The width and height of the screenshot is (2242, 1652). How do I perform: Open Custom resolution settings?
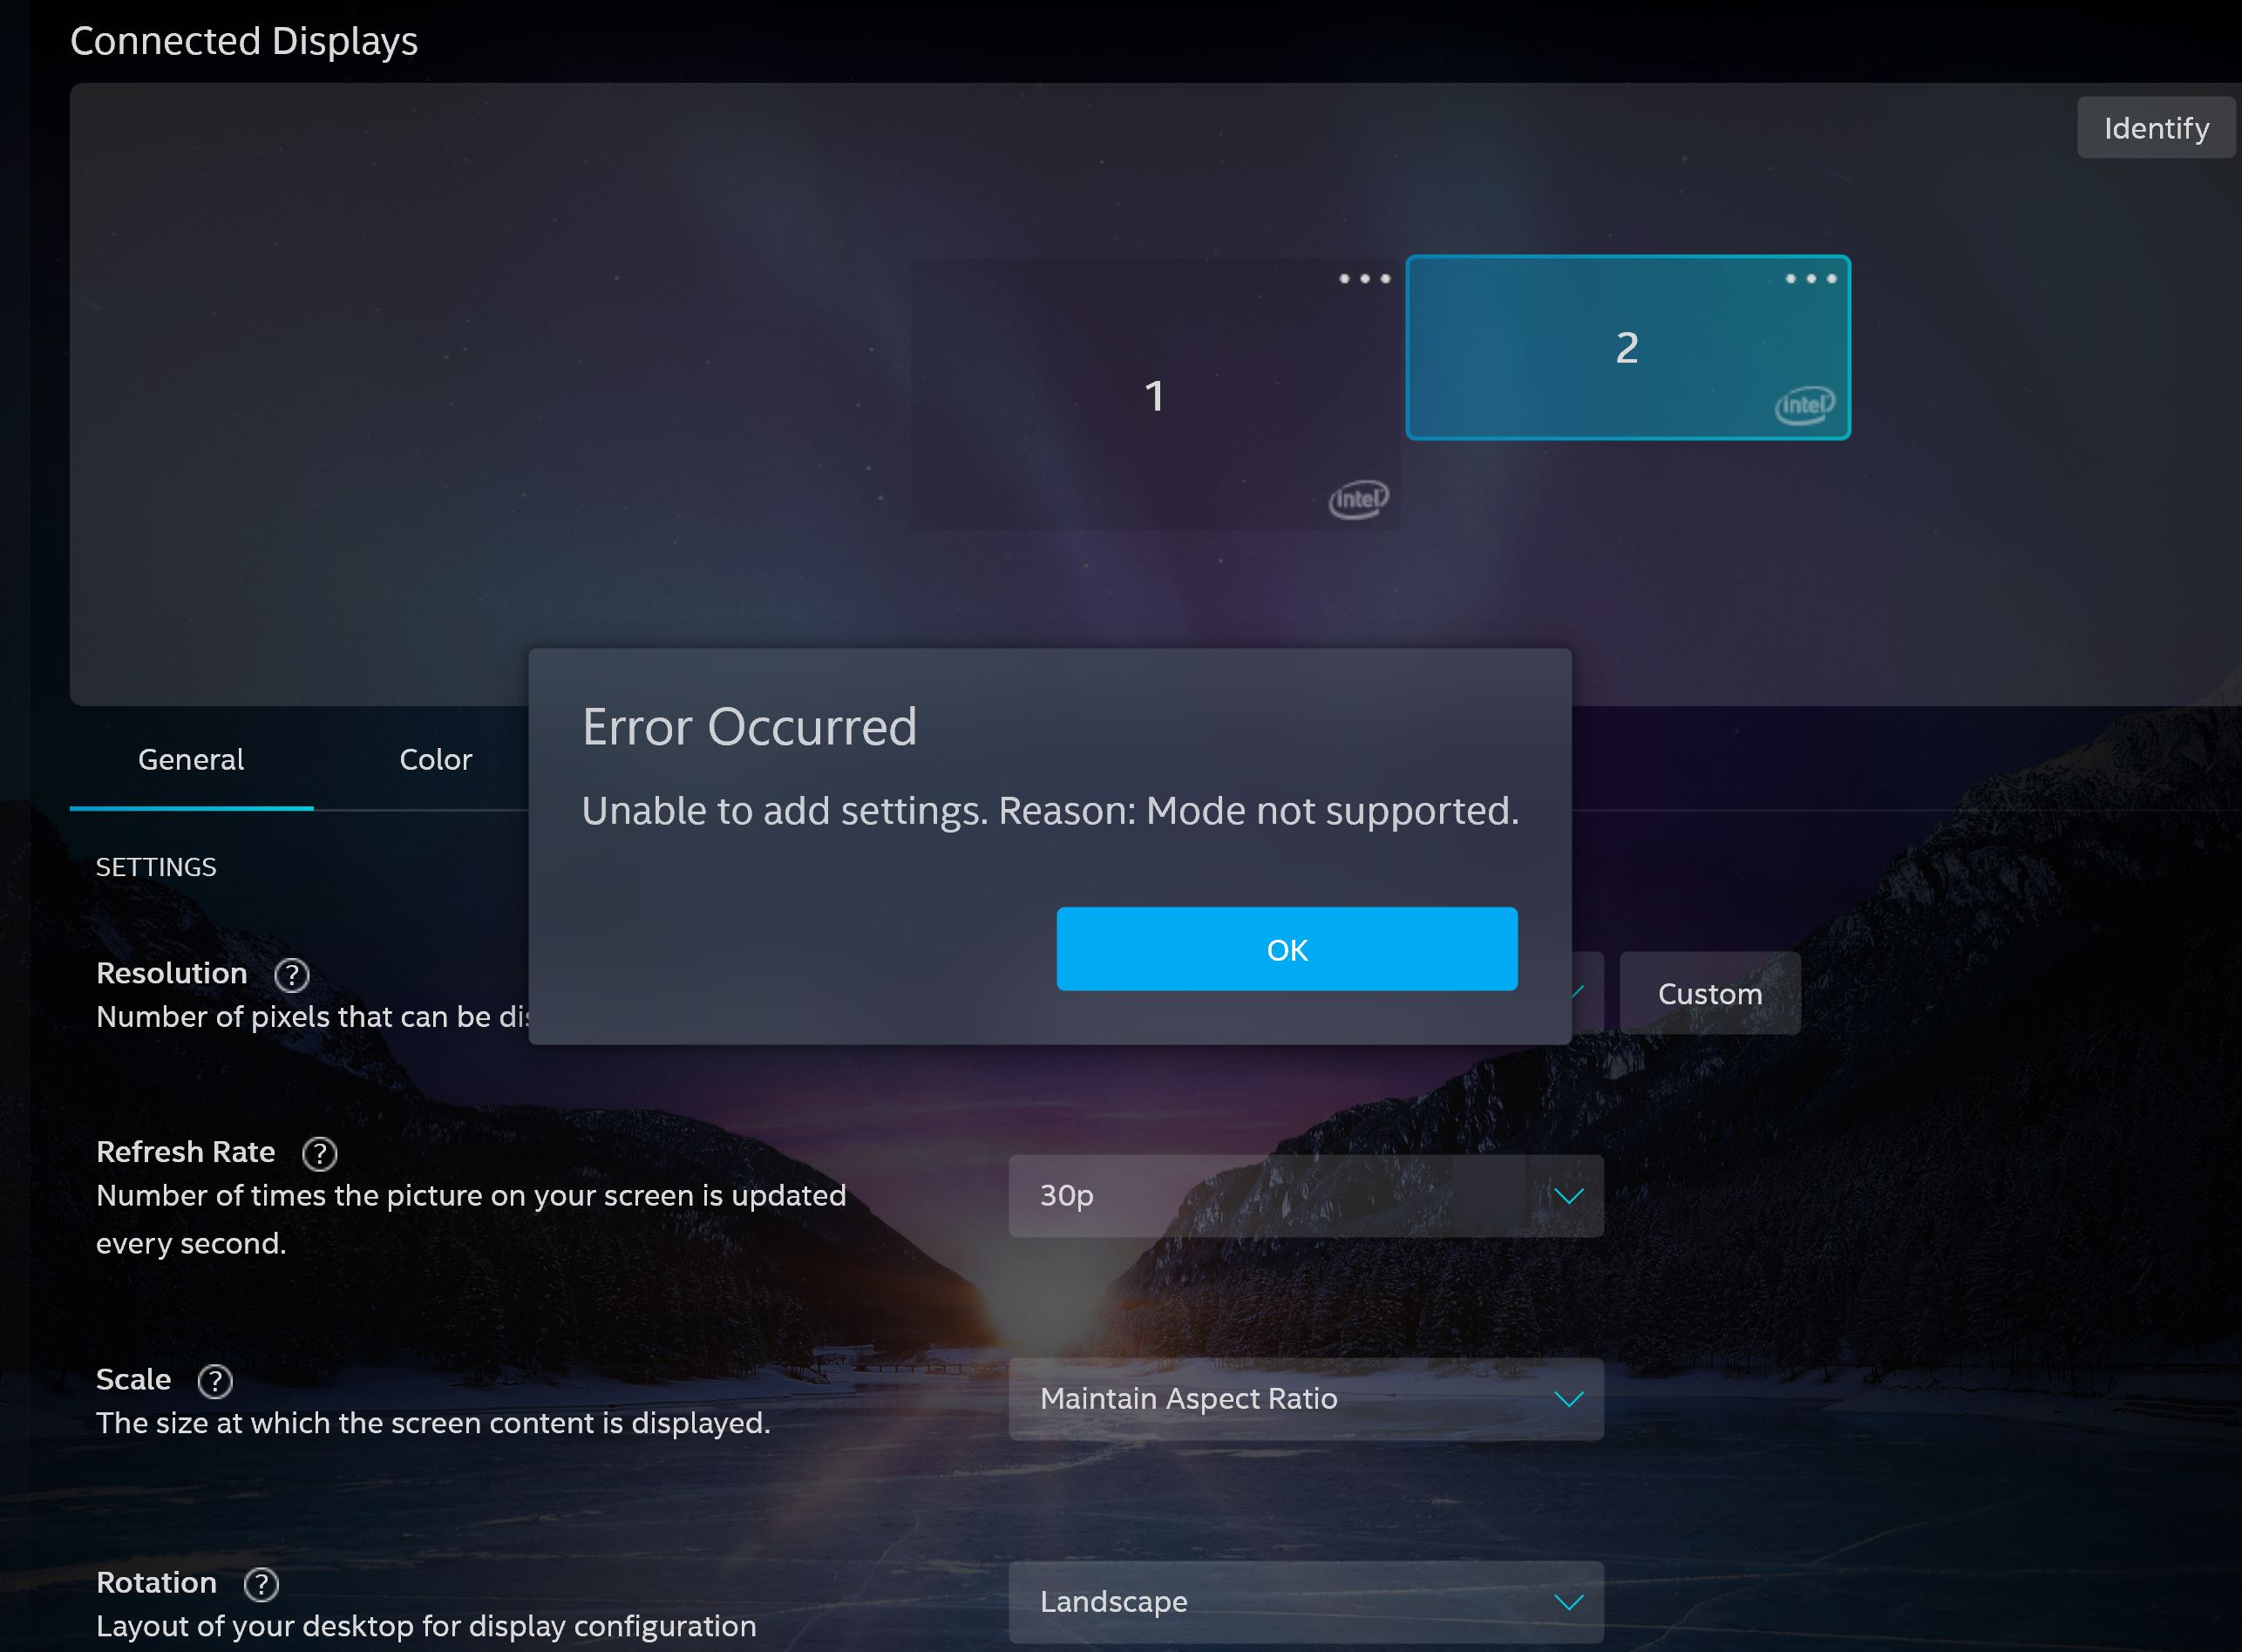(x=1710, y=994)
